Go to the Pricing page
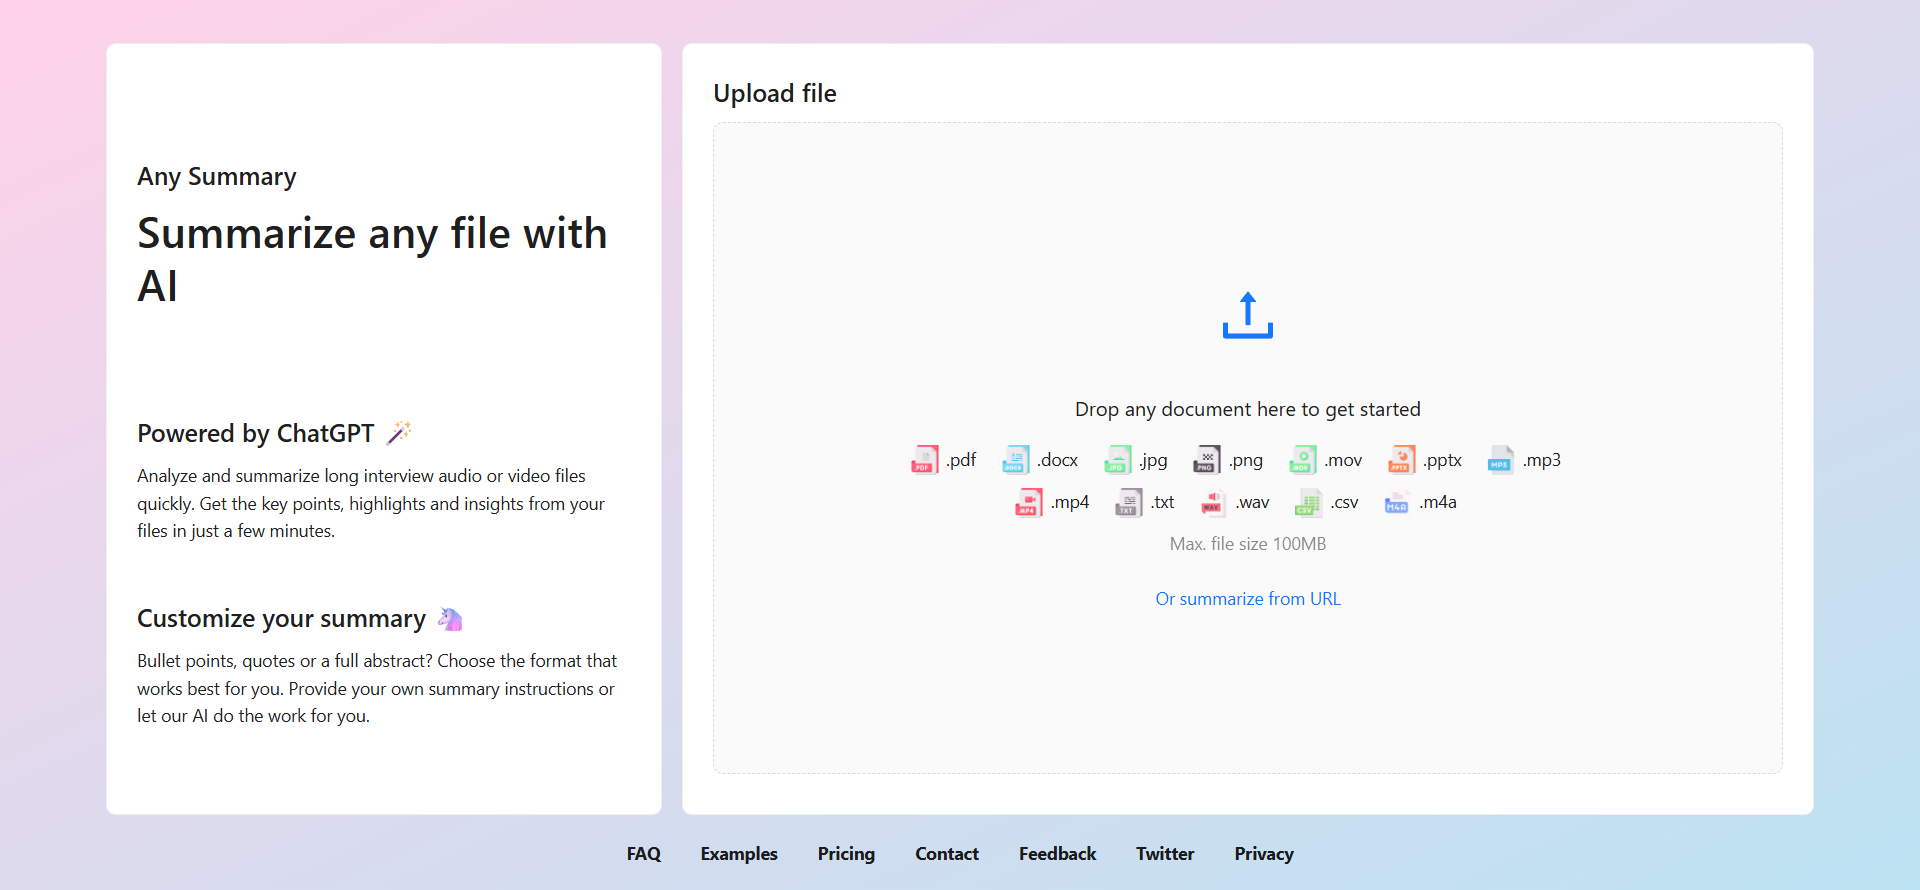Image resolution: width=1920 pixels, height=890 pixels. click(846, 854)
